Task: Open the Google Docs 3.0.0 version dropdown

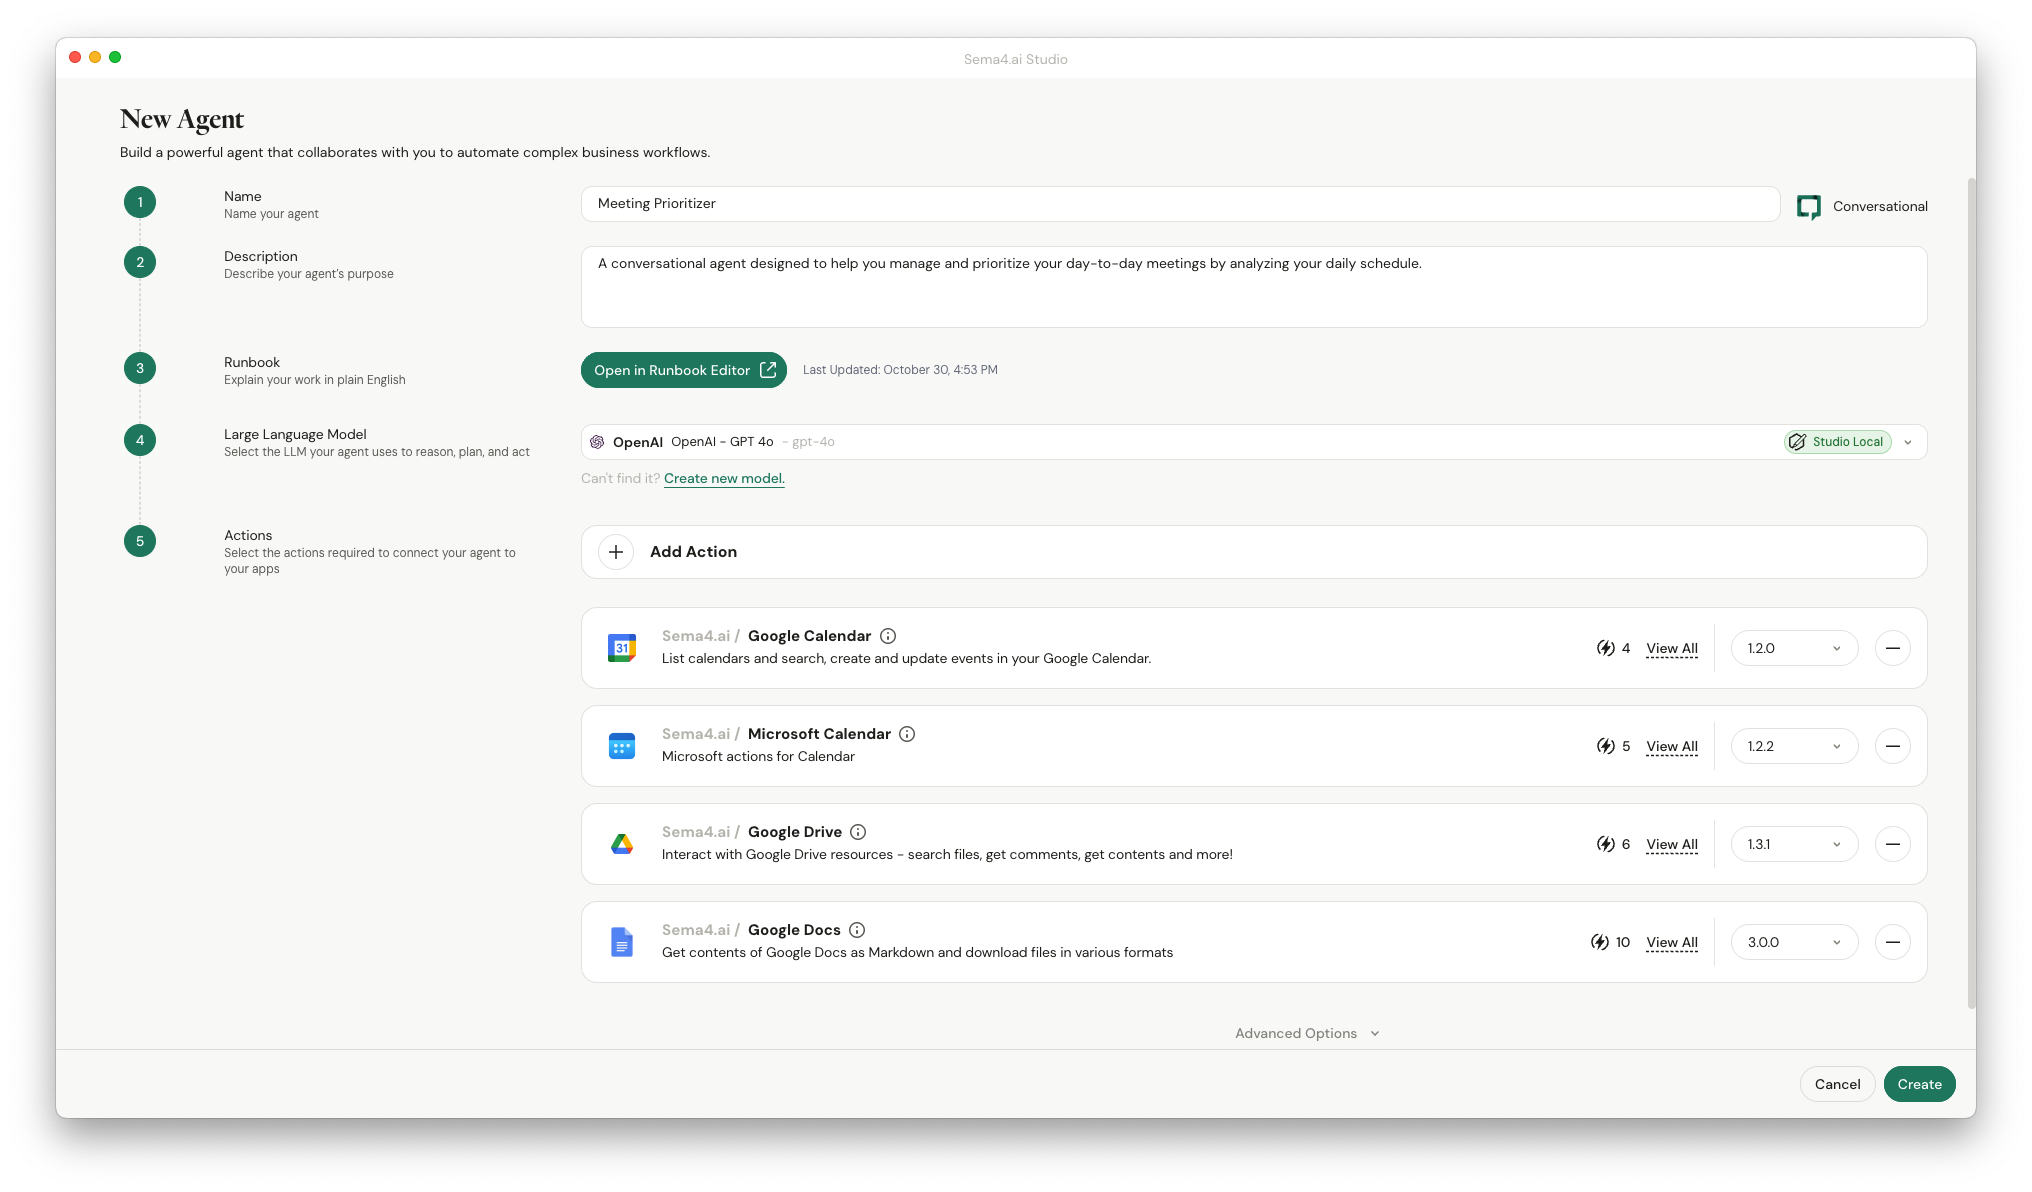Action: [1794, 942]
